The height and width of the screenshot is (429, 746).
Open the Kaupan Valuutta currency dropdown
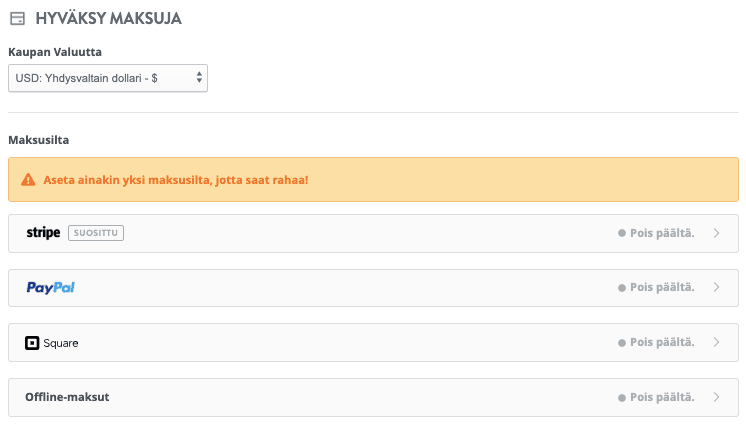pos(108,77)
